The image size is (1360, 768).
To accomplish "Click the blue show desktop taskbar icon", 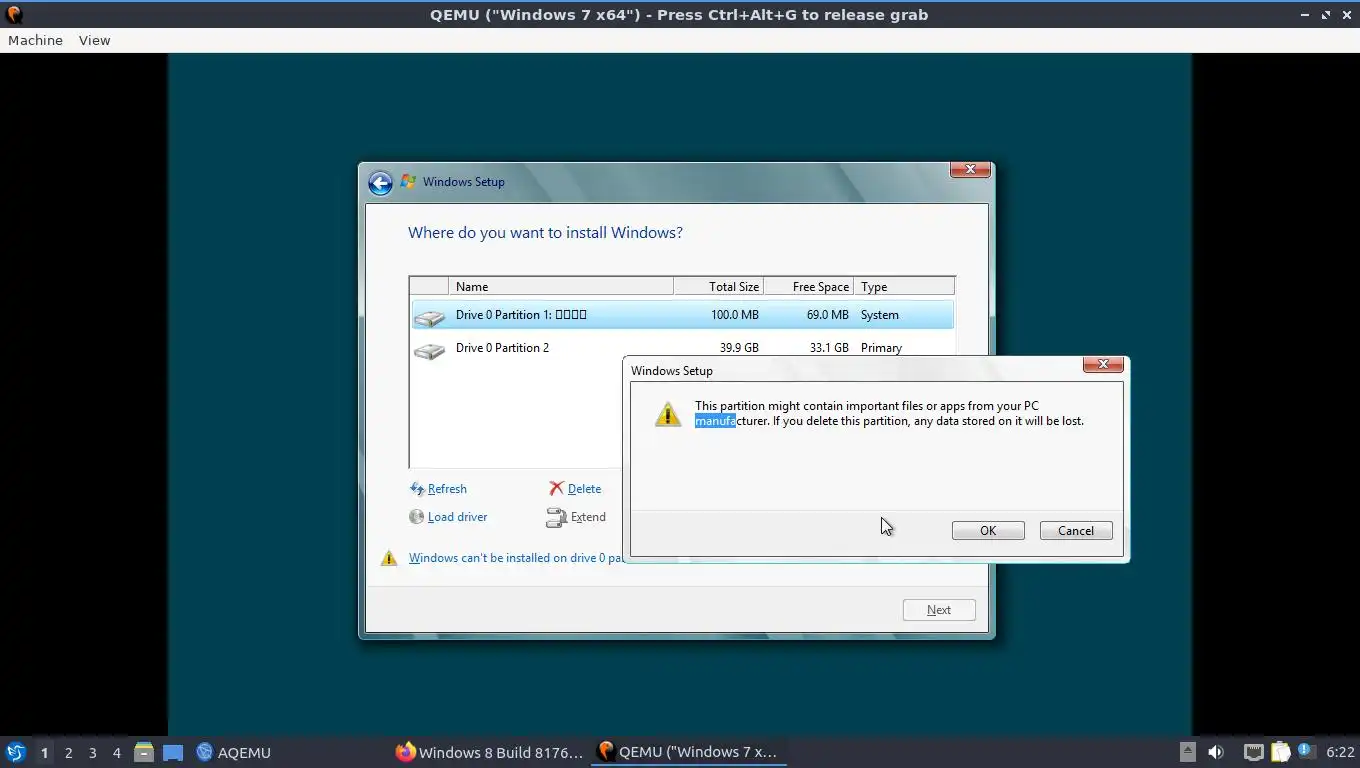I will tap(173, 752).
